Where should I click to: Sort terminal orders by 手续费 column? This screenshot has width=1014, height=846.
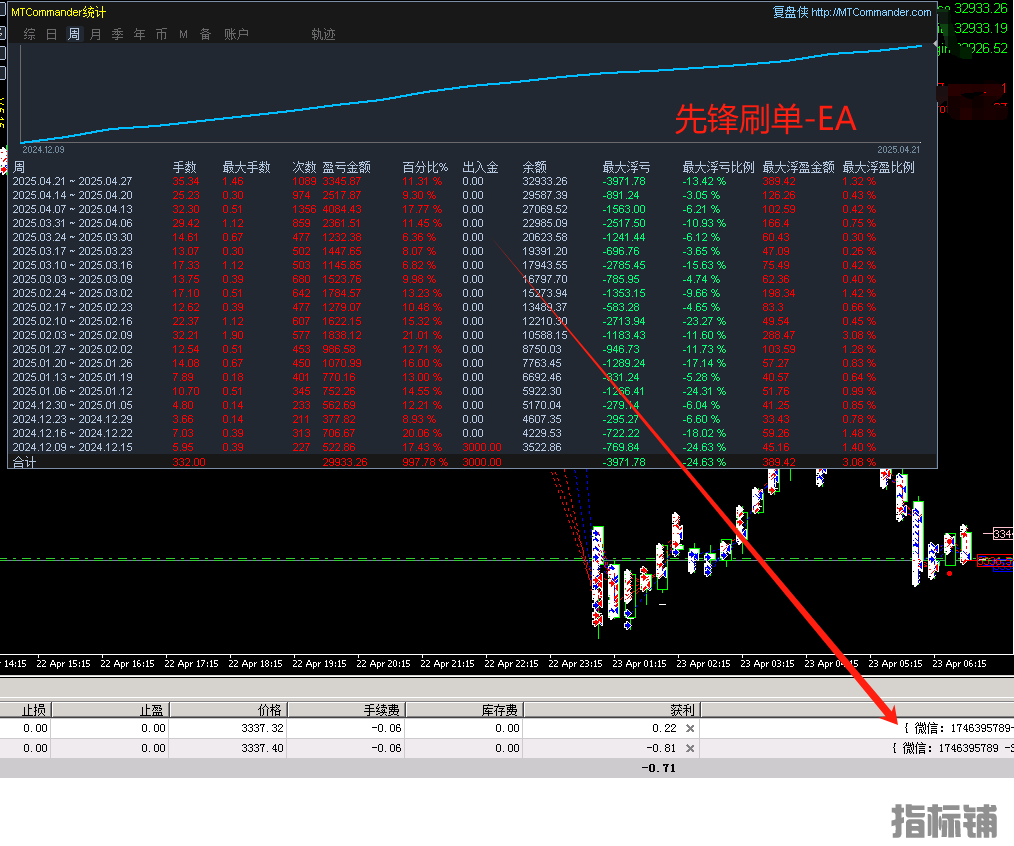coord(347,710)
